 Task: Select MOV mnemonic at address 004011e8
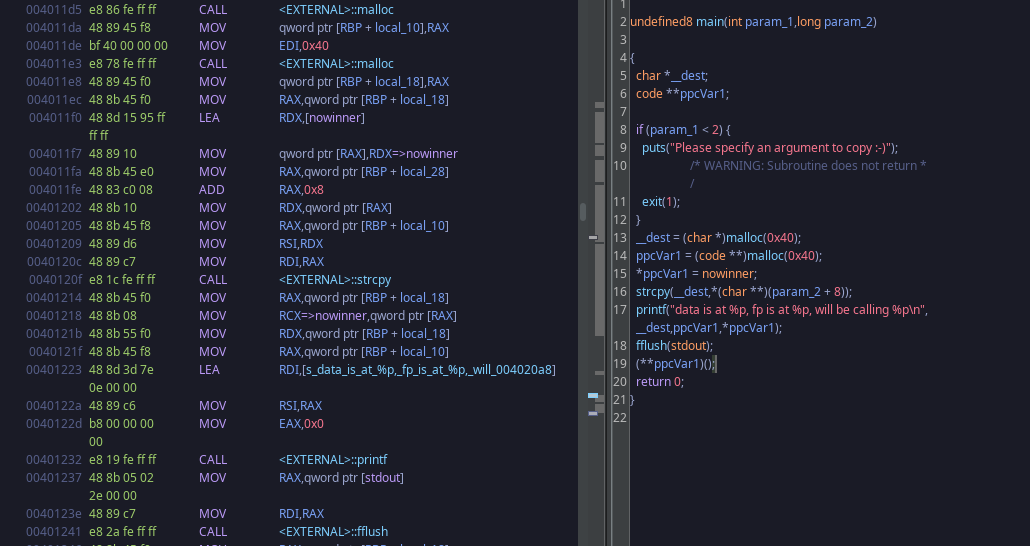tap(213, 82)
